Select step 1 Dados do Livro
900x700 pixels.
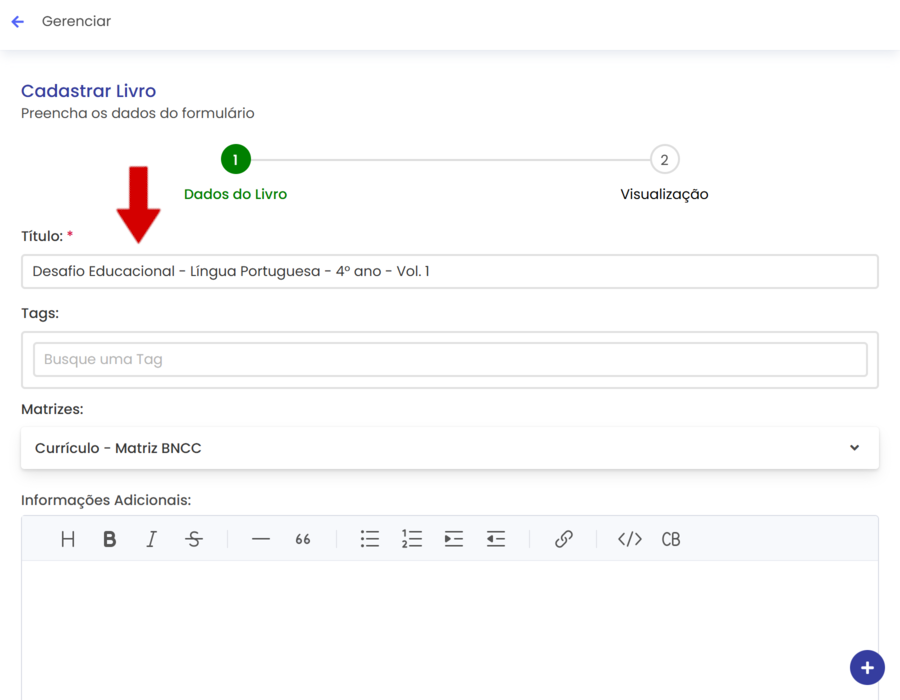236,160
